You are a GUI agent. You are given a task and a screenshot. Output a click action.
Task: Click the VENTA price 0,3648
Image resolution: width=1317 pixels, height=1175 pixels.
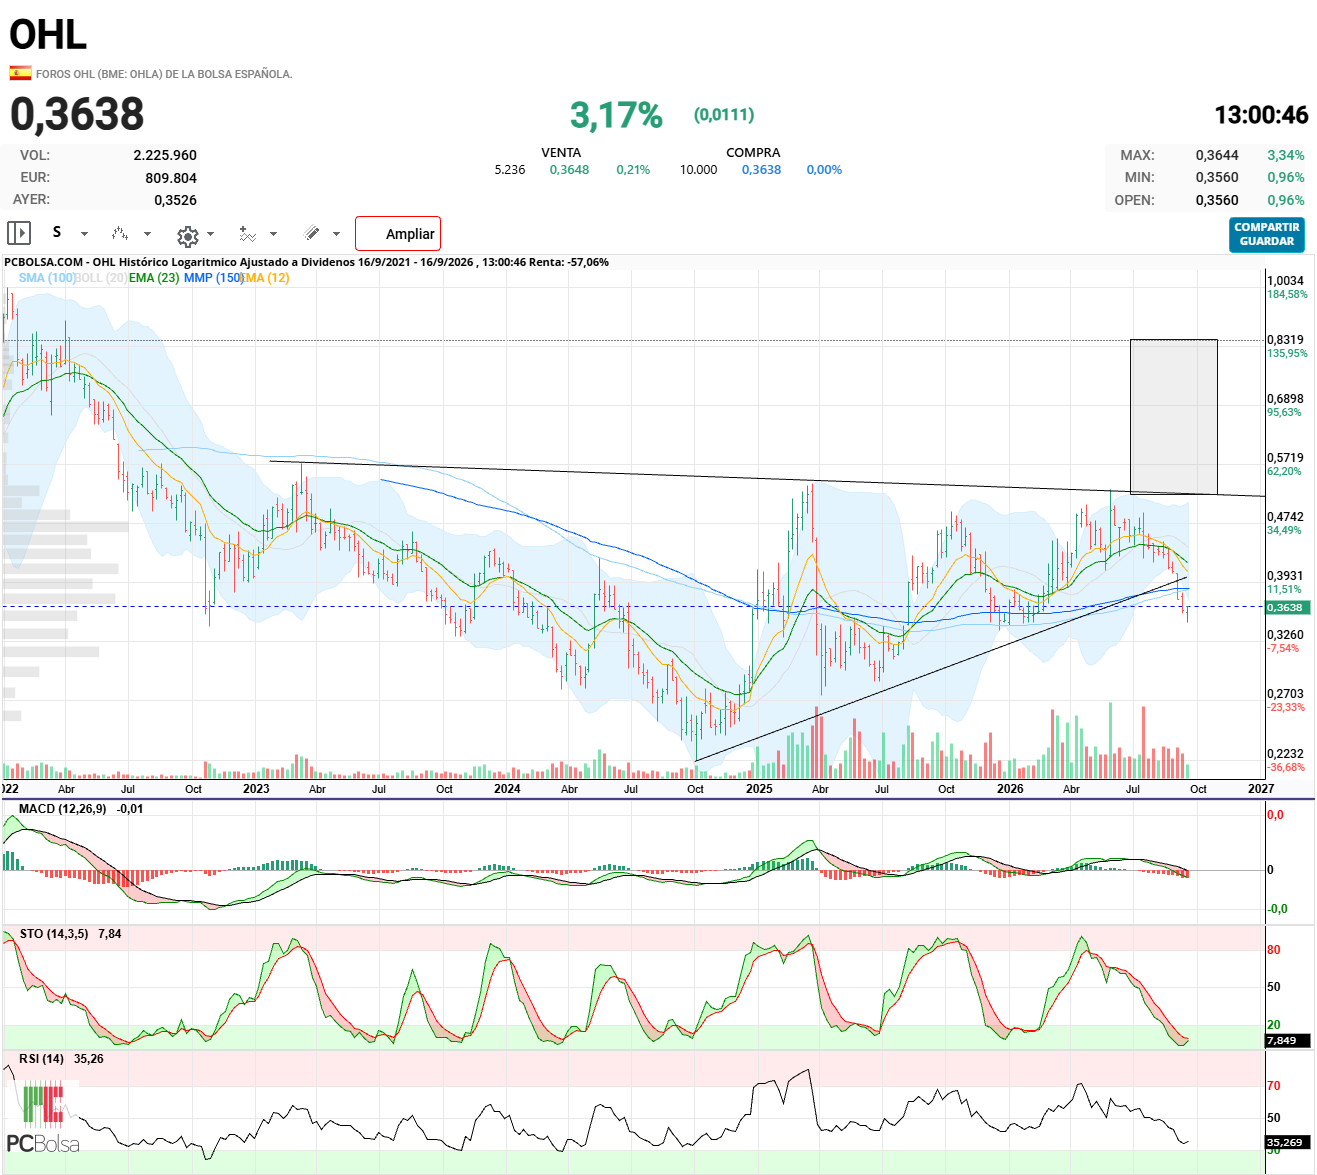(569, 170)
